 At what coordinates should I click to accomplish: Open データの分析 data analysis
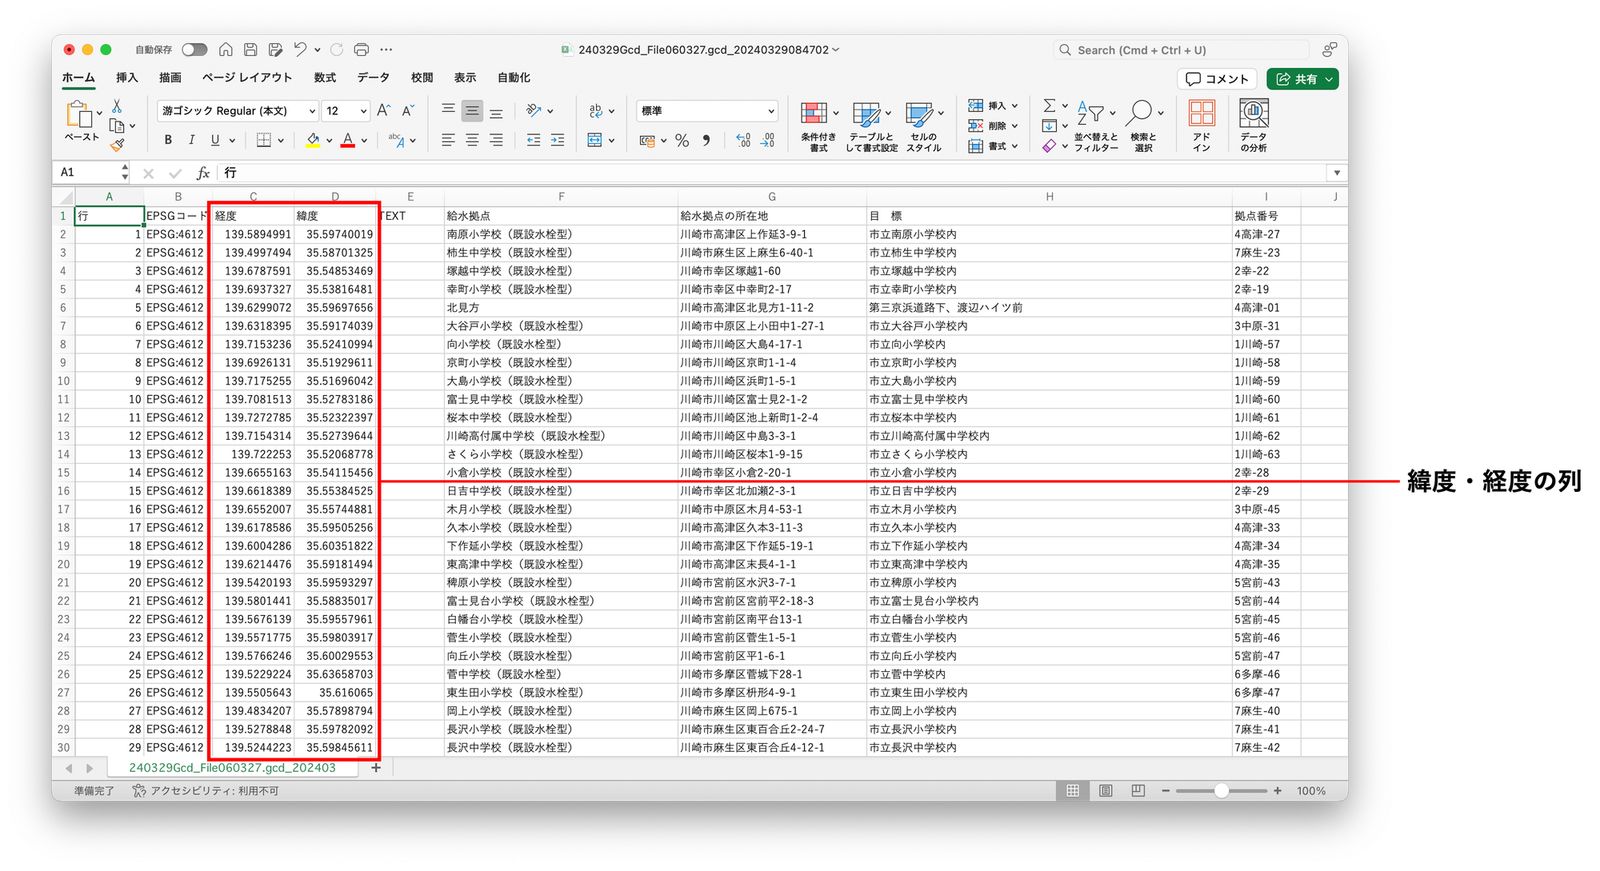coord(1253,126)
